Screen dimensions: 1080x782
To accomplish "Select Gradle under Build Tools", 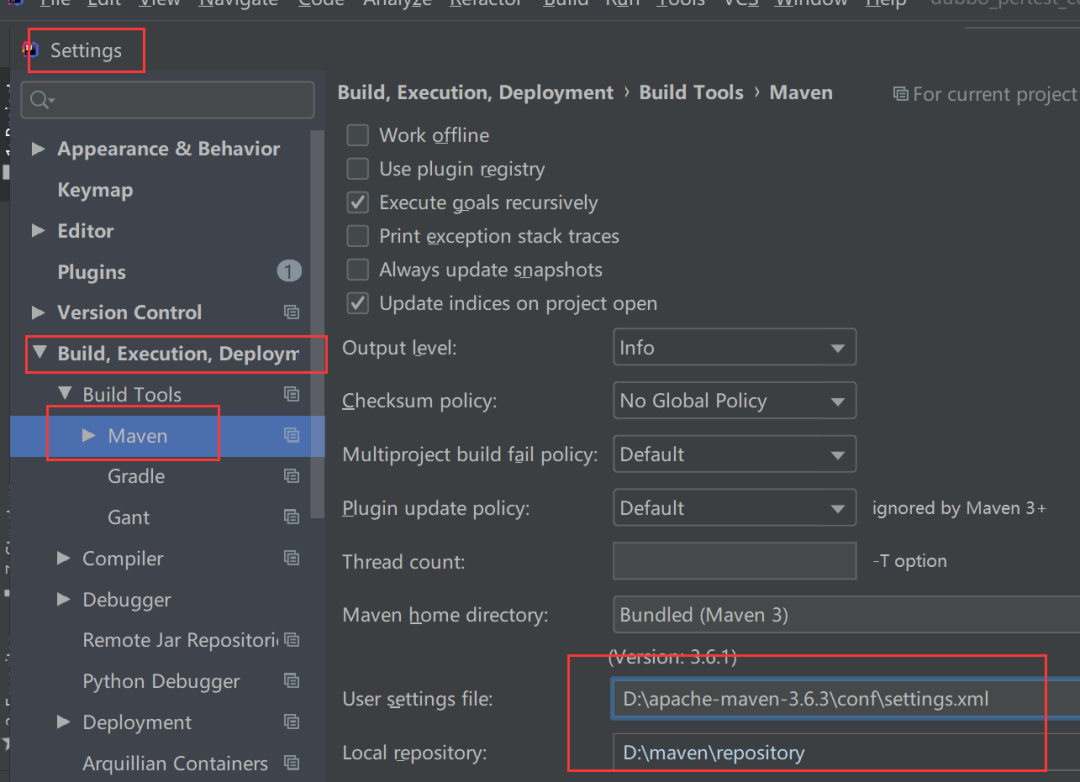I will 136,476.
